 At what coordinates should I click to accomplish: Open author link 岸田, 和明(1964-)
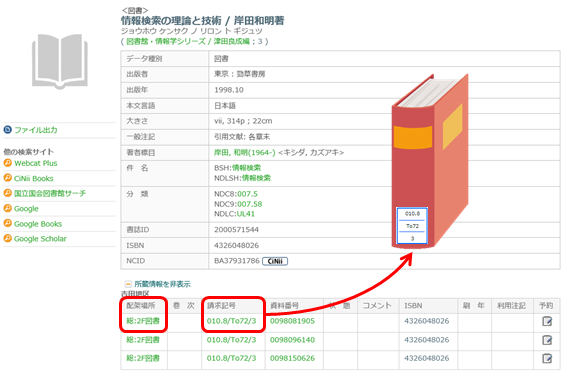click(x=244, y=153)
